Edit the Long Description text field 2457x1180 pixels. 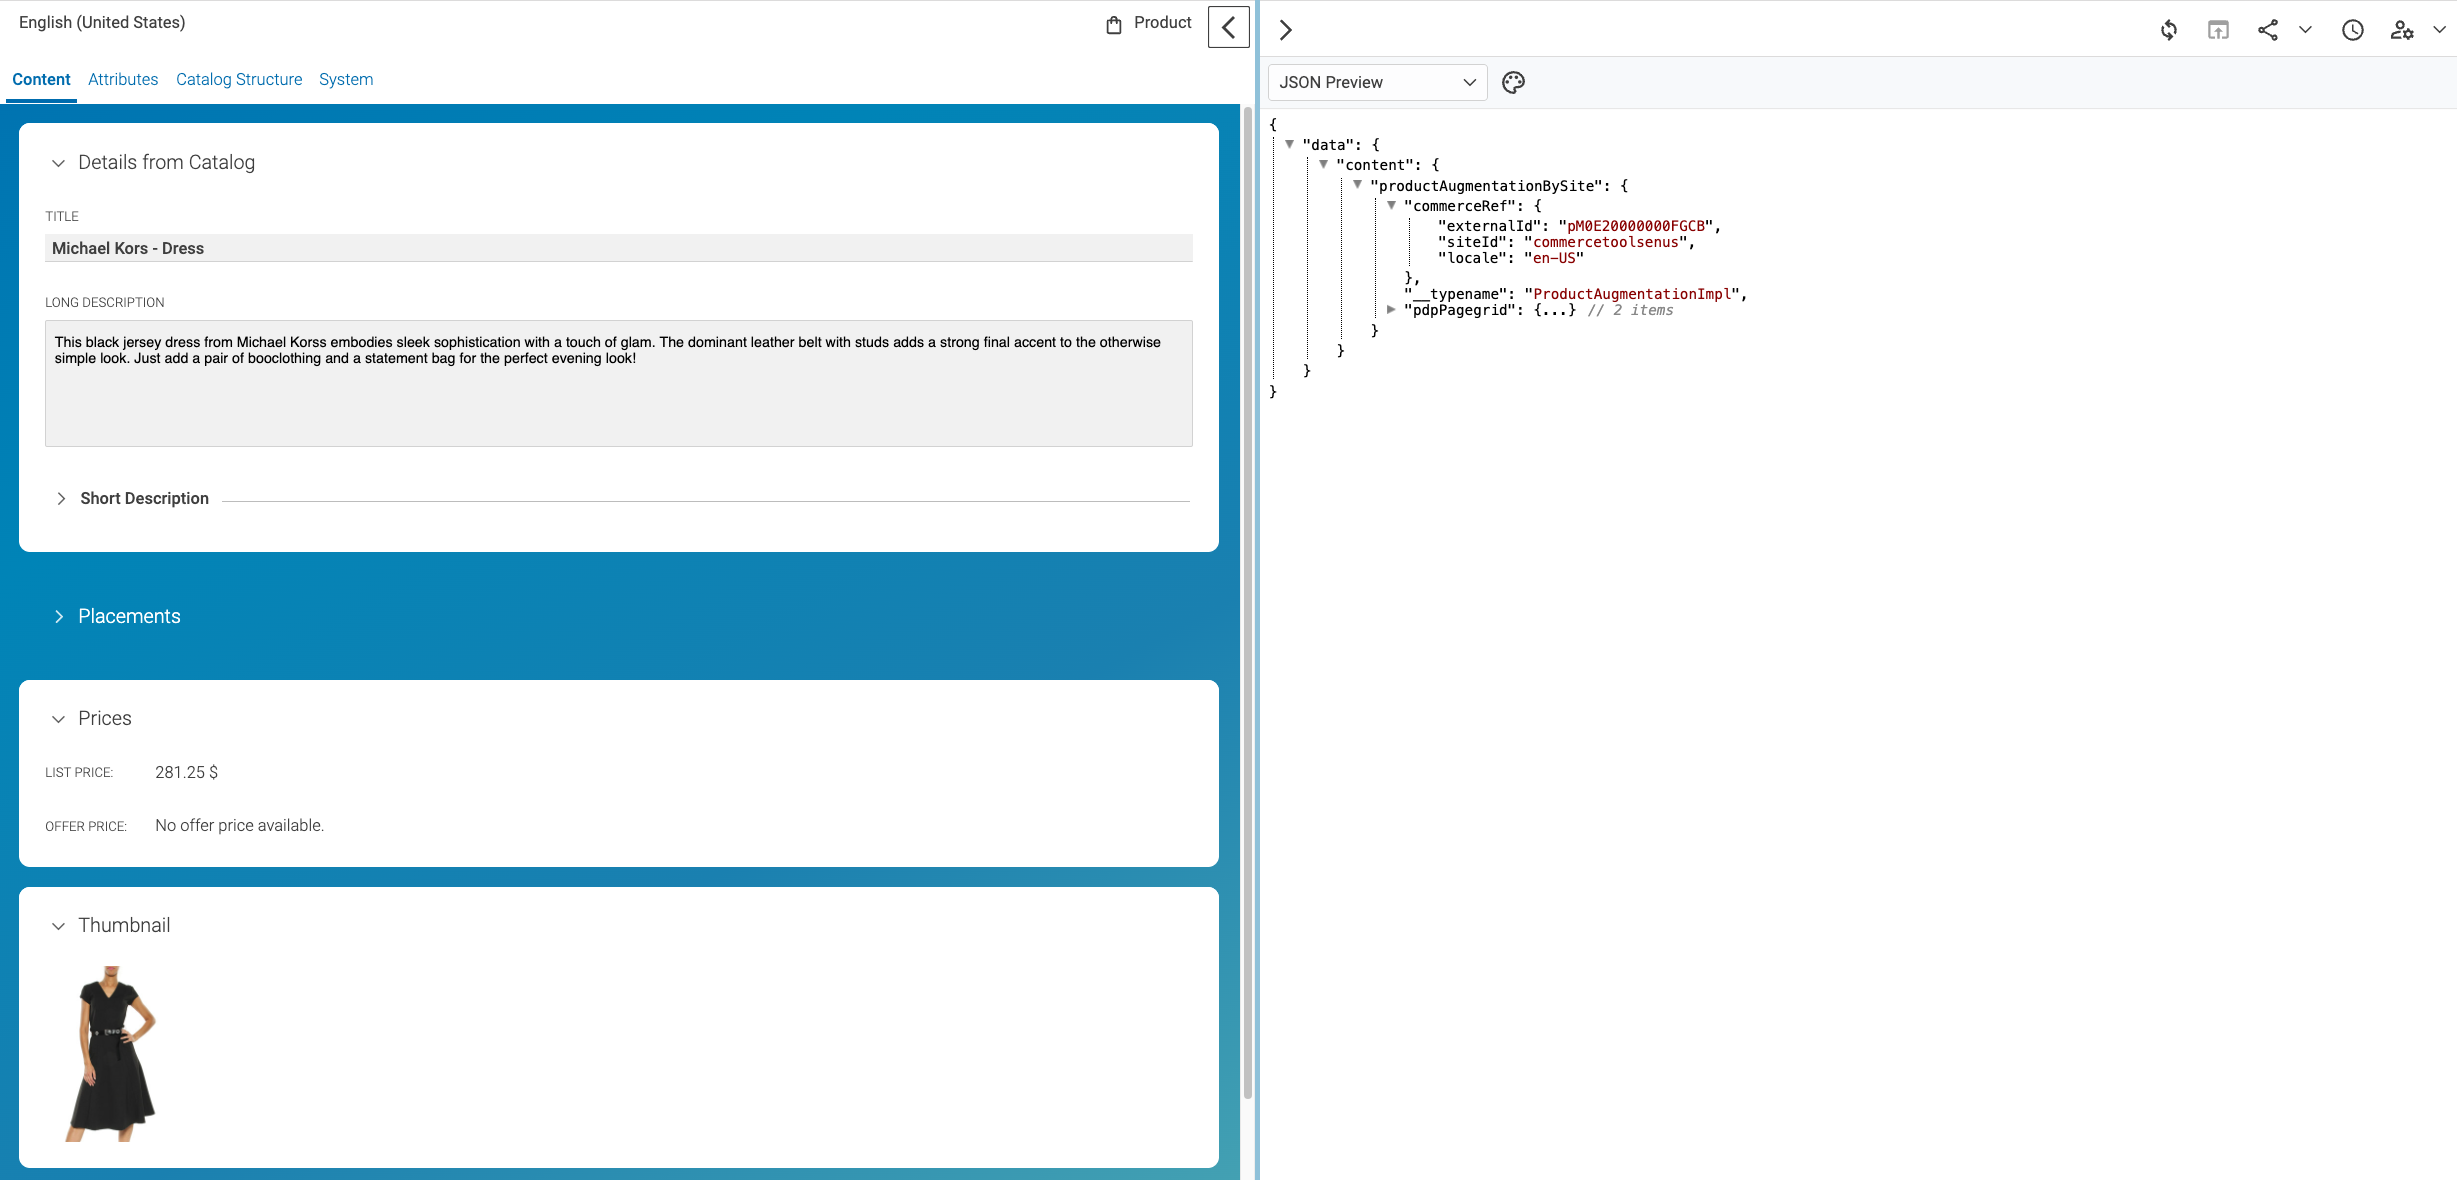pos(618,383)
